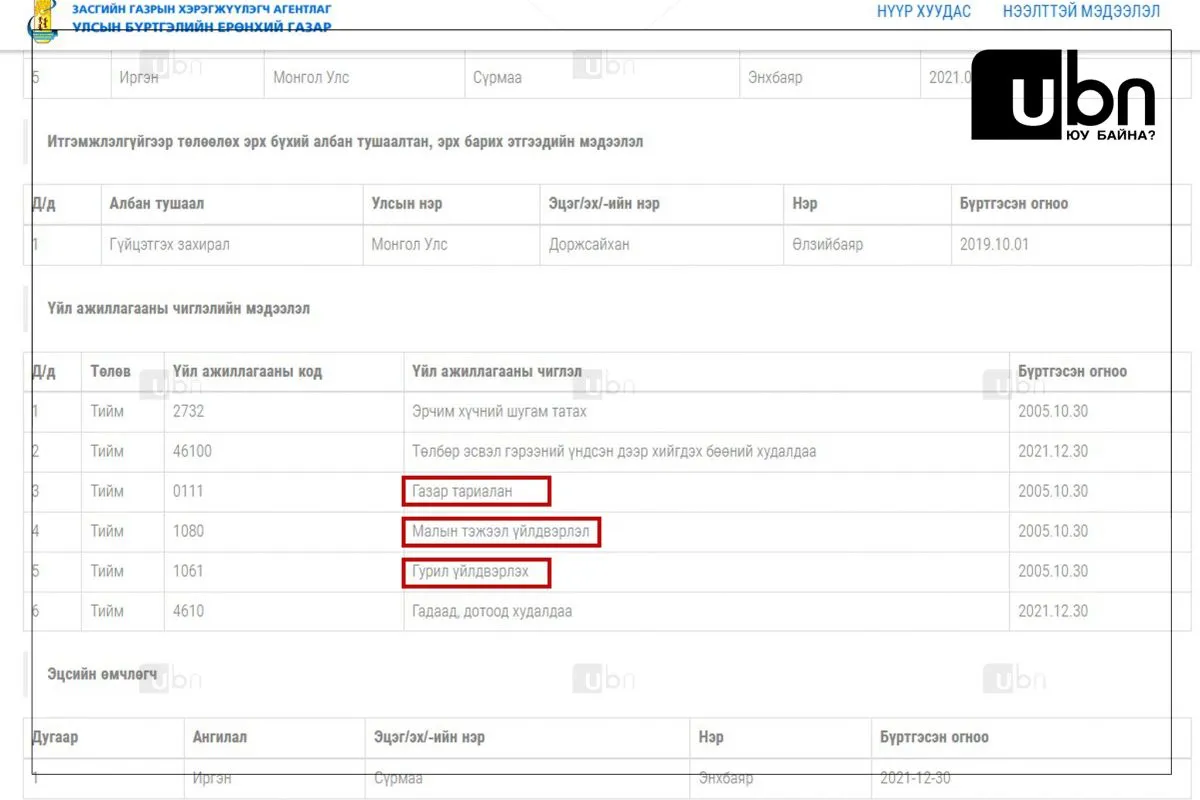This screenshot has height=800, width=1200.
Task: Click the Ангилал column header
Action: [x=220, y=737]
